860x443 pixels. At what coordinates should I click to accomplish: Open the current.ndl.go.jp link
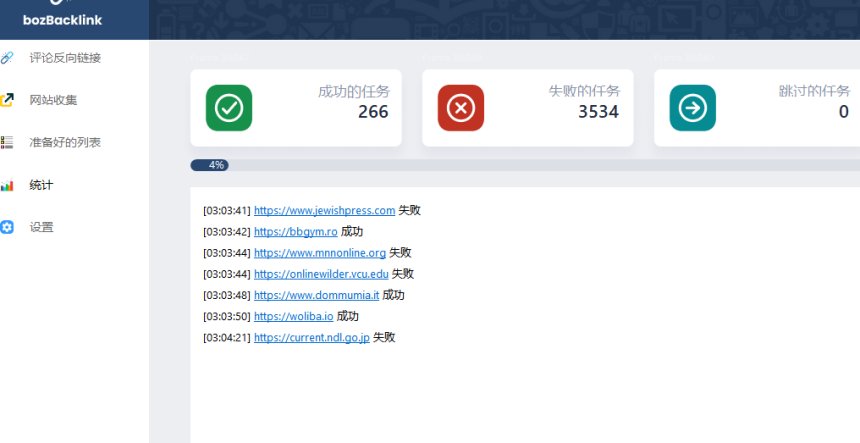(x=311, y=338)
